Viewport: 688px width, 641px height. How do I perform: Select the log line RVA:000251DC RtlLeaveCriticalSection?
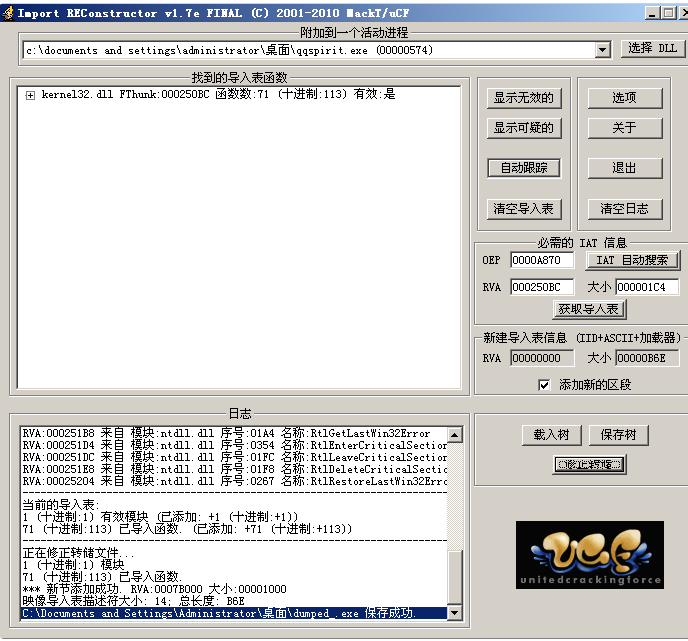pyautogui.click(x=234, y=457)
